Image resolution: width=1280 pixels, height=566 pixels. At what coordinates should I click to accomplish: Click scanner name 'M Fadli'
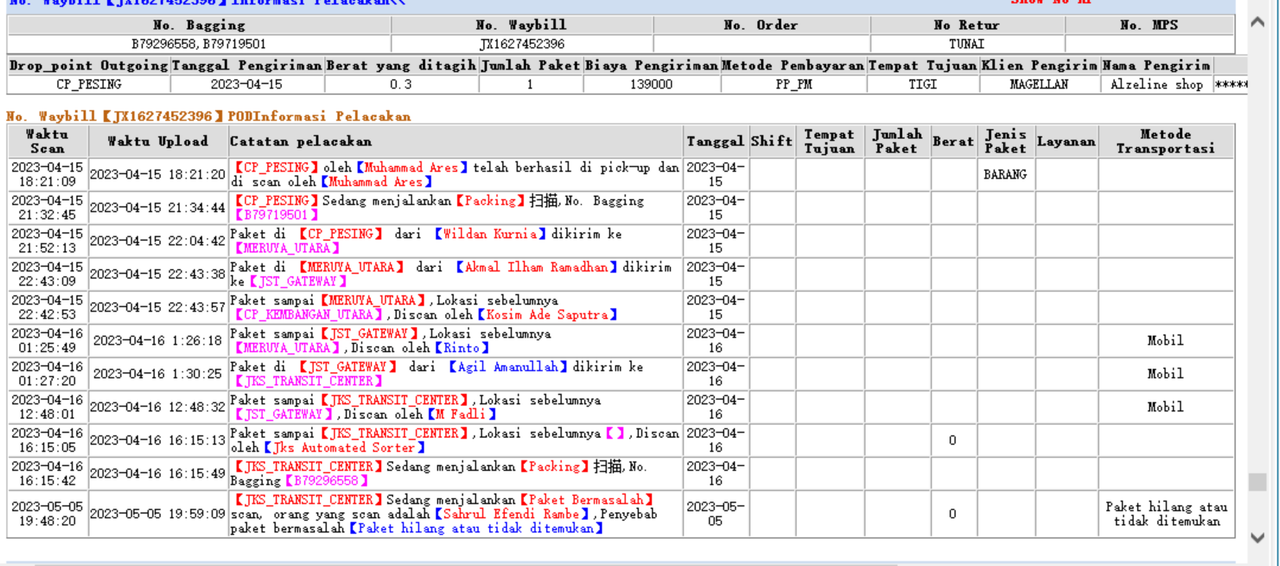[x=461, y=414]
